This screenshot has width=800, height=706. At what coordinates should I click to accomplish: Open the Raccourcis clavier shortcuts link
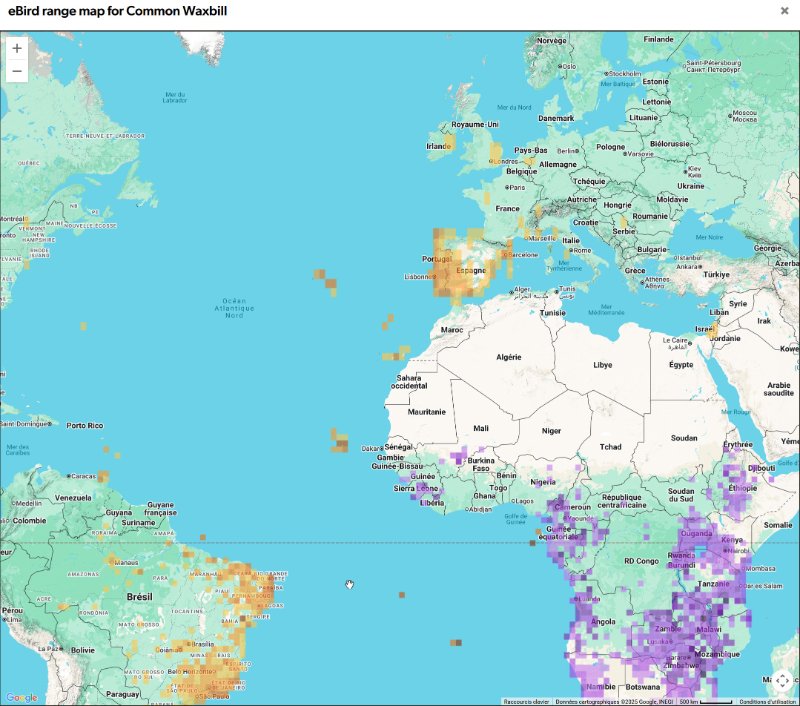point(527,701)
